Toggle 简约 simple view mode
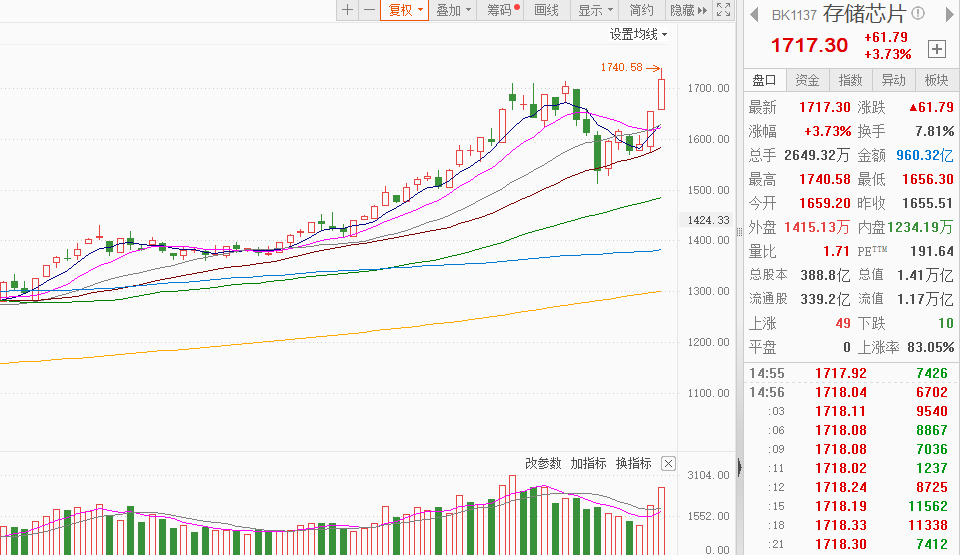This screenshot has height=555, width=960. pyautogui.click(x=641, y=10)
